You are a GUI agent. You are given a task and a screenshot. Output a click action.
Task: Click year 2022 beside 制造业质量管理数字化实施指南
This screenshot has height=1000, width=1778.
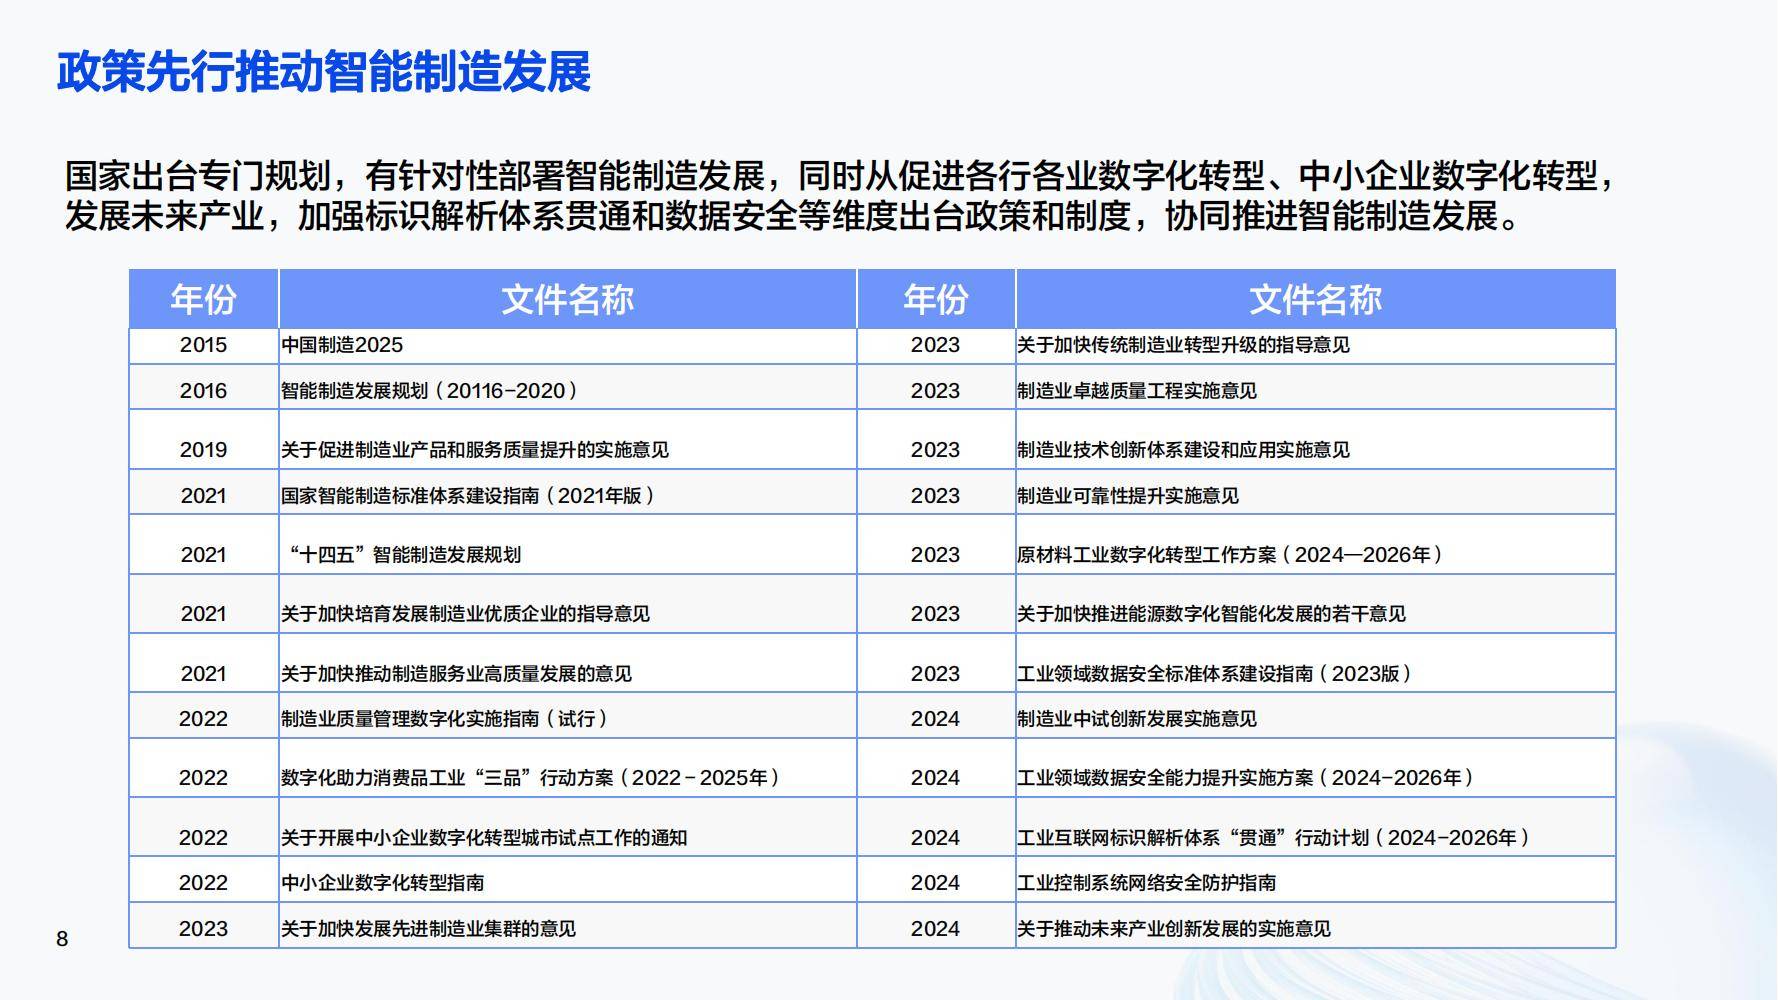[203, 716]
